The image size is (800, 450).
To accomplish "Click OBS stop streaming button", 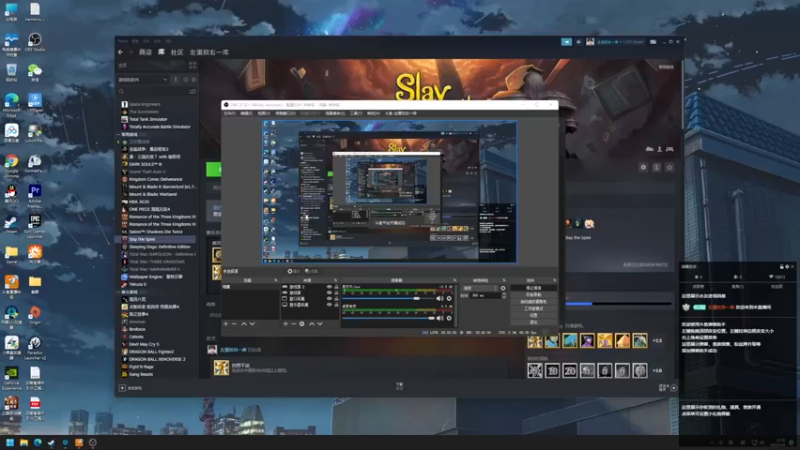I will click(x=534, y=288).
